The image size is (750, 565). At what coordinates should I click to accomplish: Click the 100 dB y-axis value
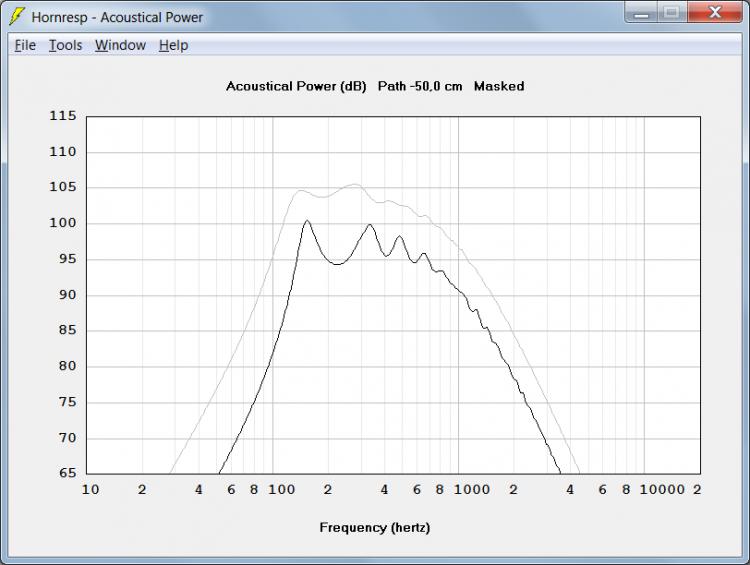coord(63,223)
